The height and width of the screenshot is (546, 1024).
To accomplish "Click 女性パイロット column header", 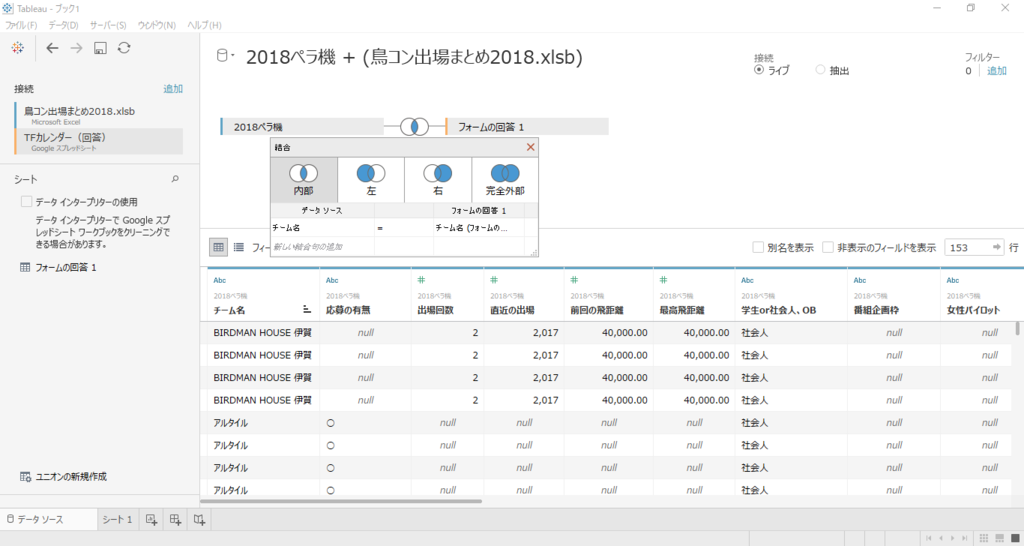I will 982,294.
